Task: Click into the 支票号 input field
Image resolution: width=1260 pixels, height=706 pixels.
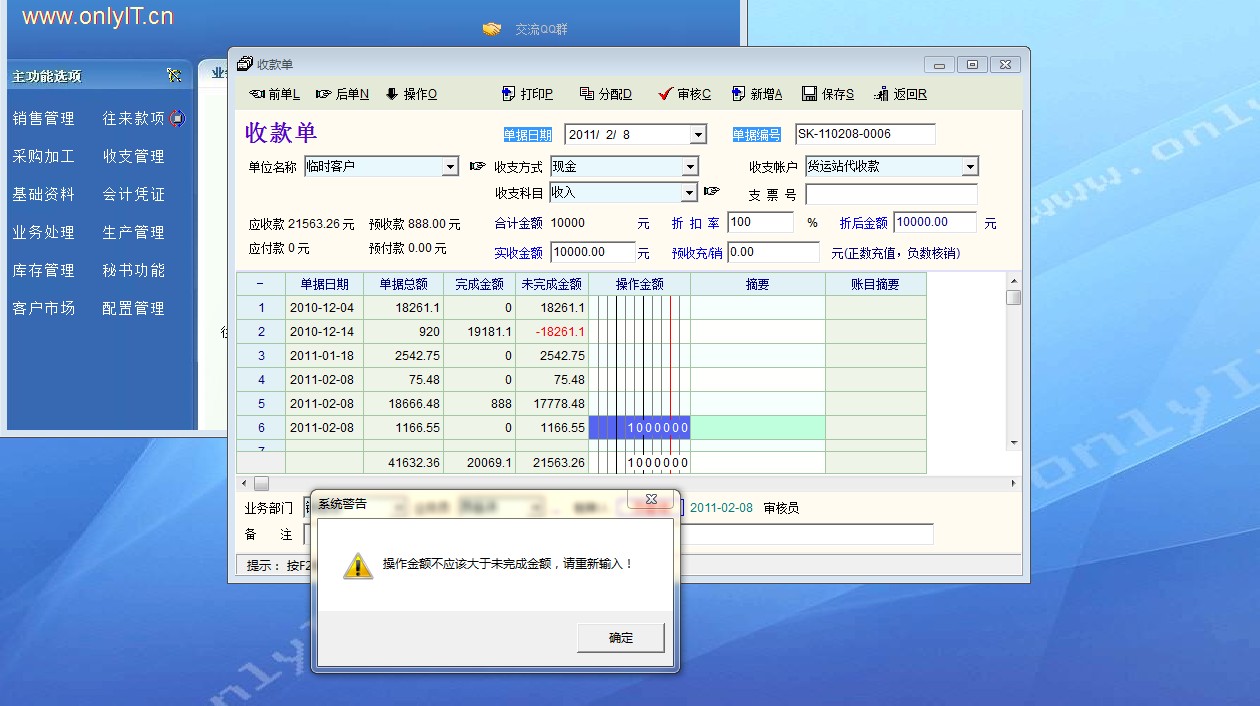Action: (x=891, y=195)
